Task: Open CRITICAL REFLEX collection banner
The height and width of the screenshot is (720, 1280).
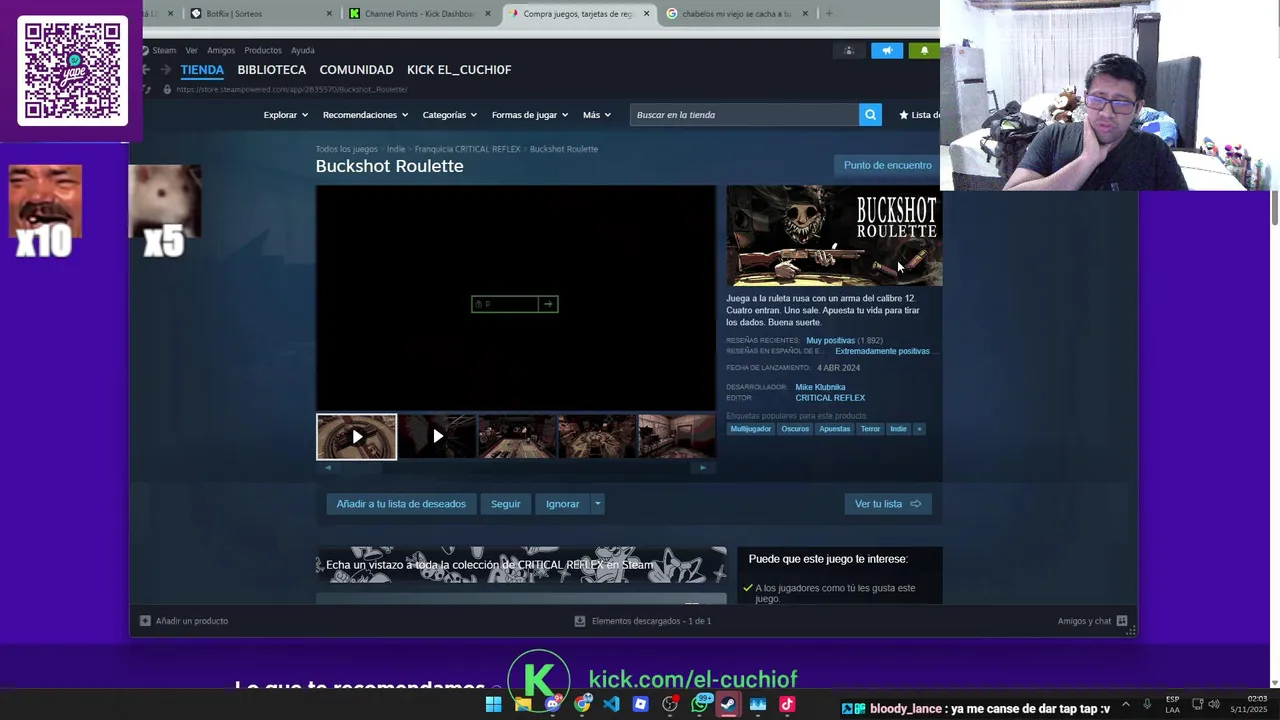Action: click(521, 565)
